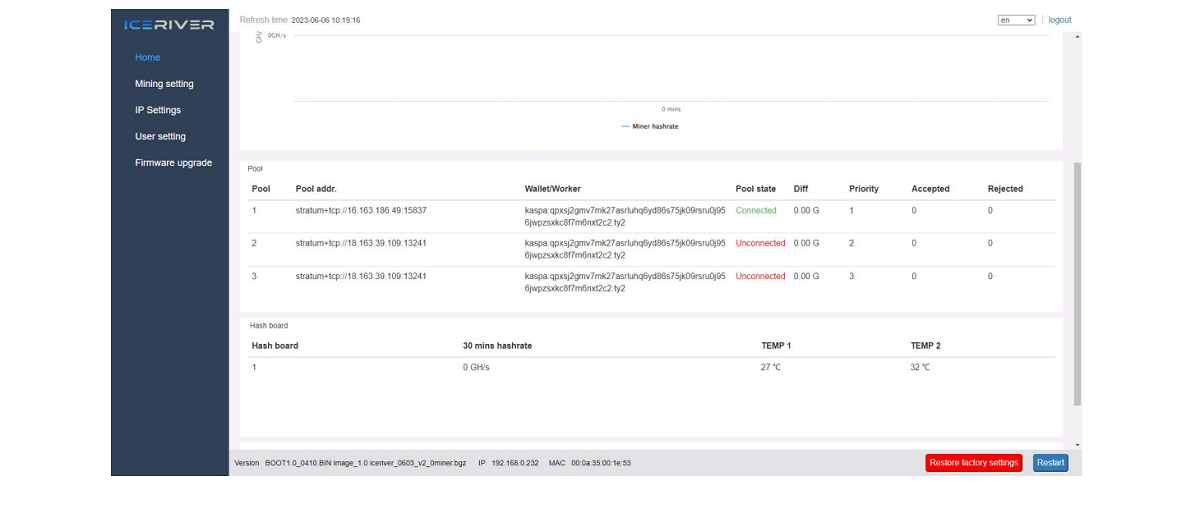Open Mining setting in sidebar
The width and height of the screenshot is (1200, 522).
pos(164,84)
